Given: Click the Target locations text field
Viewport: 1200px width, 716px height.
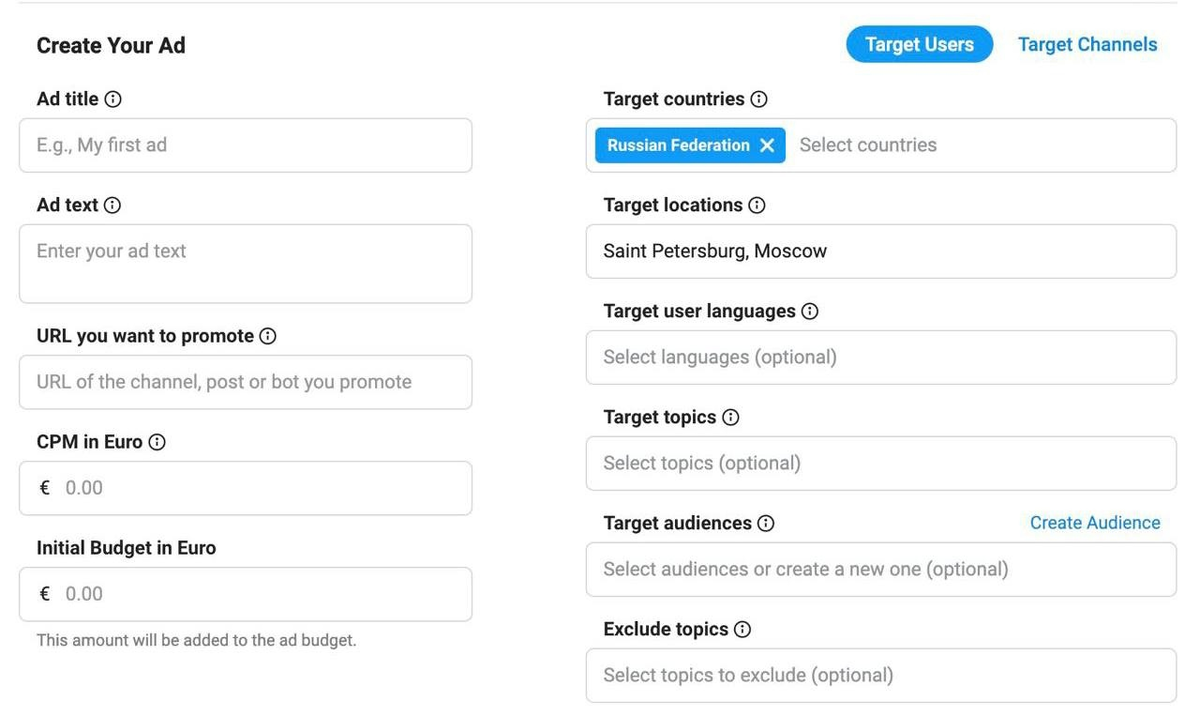Looking at the screenshot, I should (x=880, y=251).
